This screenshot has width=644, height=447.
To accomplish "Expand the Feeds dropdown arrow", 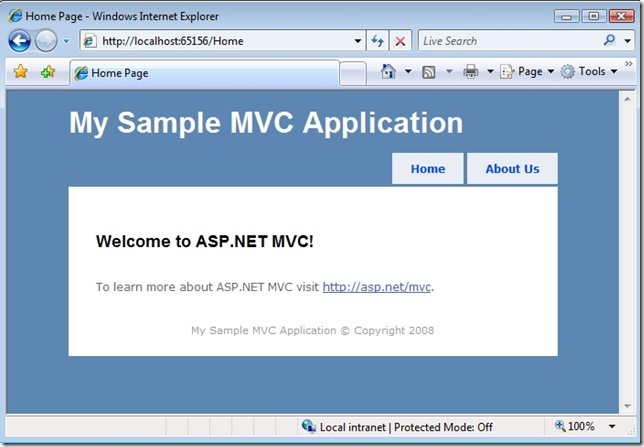I will (x=449, y=71).
